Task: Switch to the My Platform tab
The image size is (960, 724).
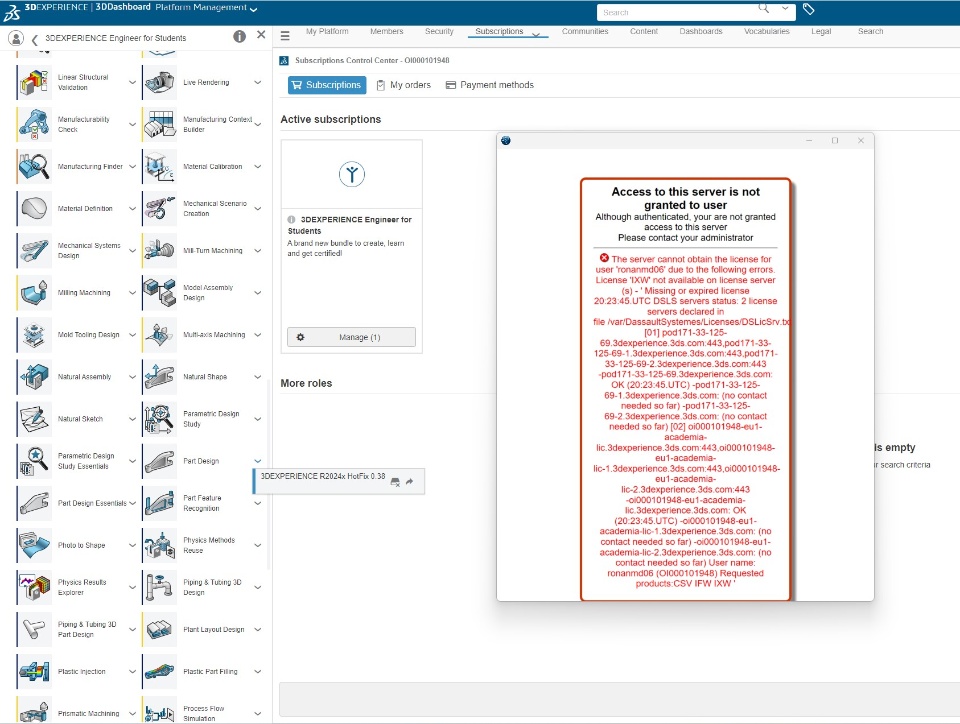Action: [327, 31]
